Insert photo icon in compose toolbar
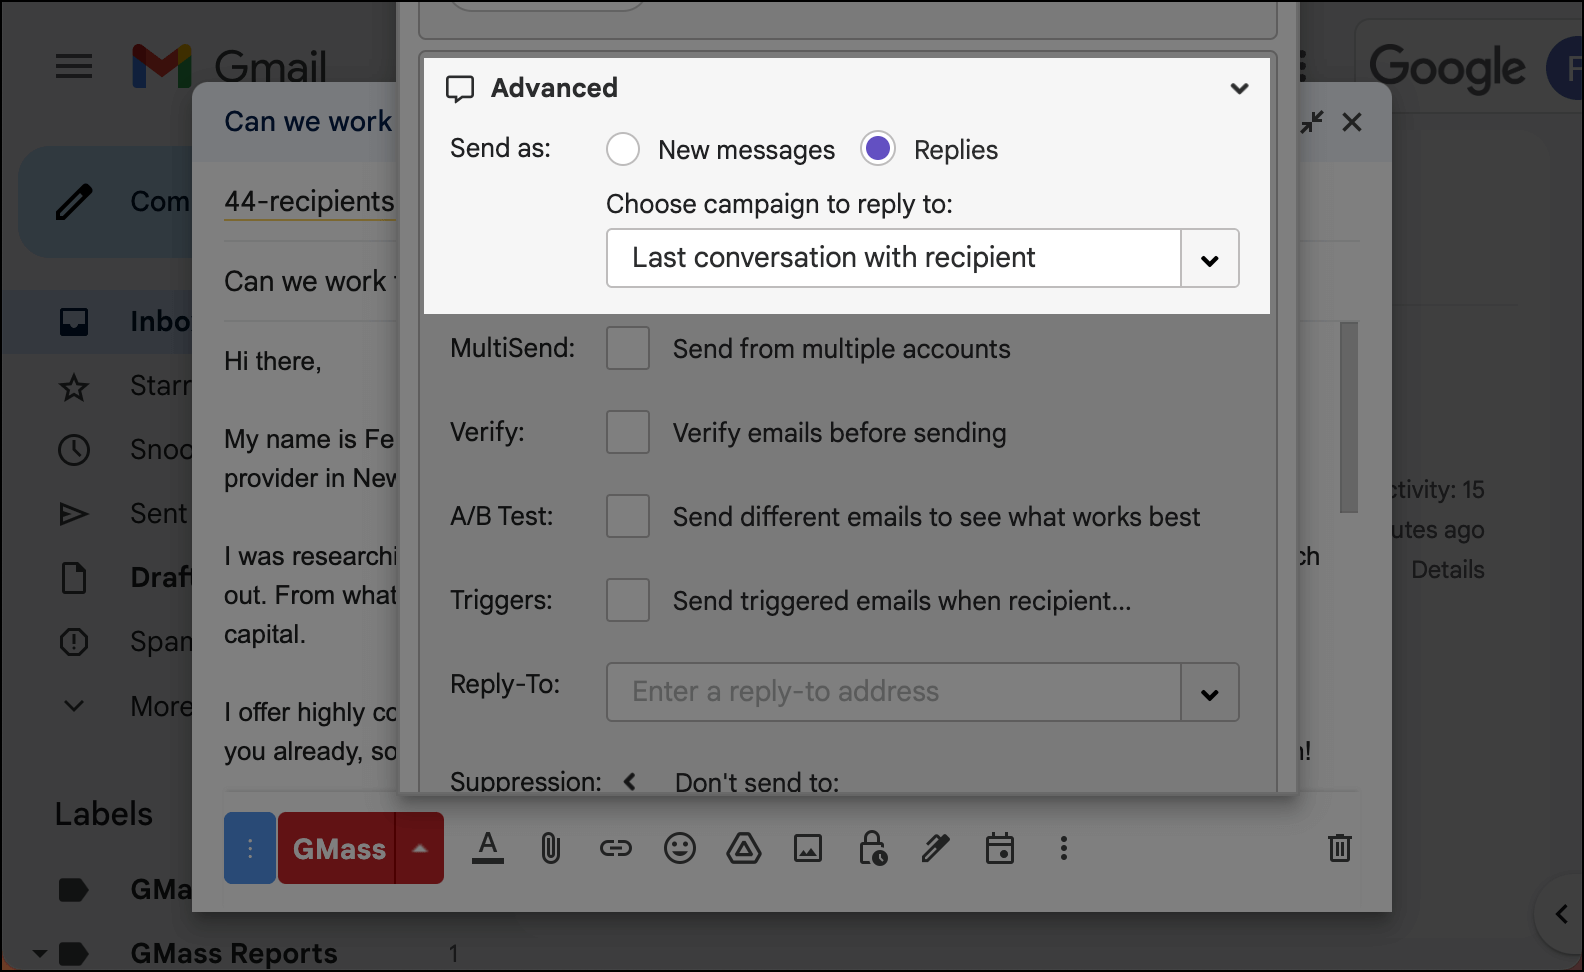This screenshot has height=972, width=1584. [808, 848]
